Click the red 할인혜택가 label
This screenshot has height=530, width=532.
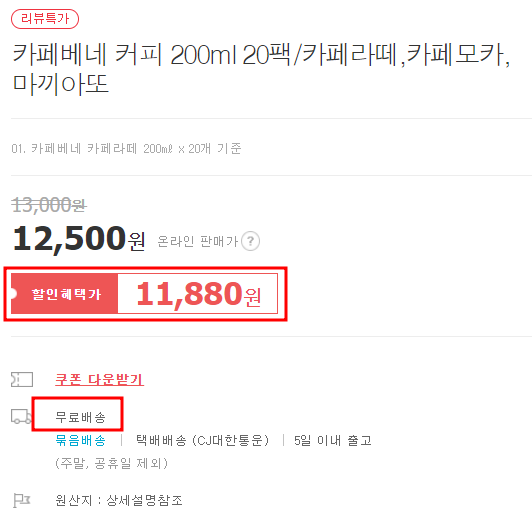[x=64, y=294]
